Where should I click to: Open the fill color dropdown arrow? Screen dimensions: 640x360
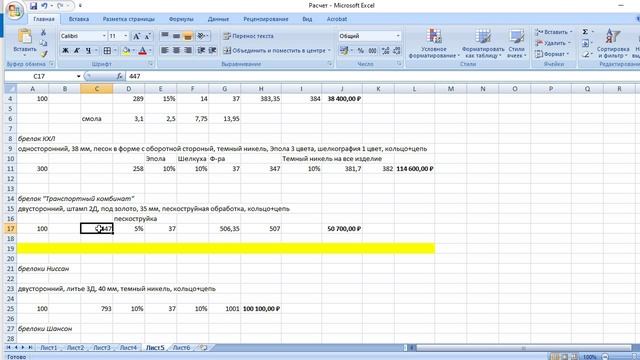(x=133, y=51)
